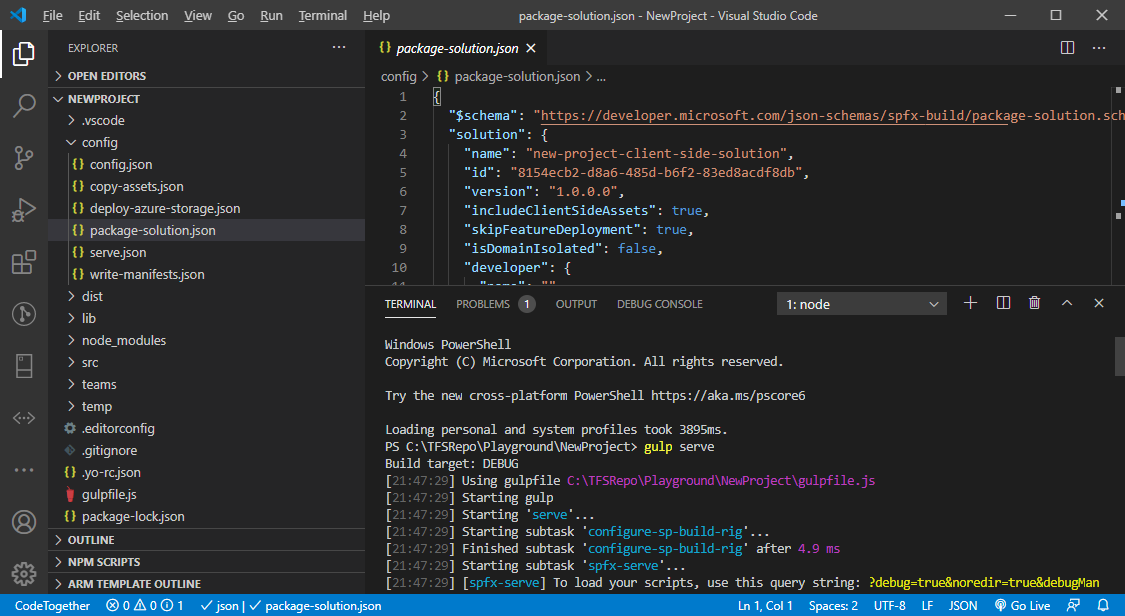
Task: Open Manage gear icon in activity bar
Action: (x=24, y=573)
